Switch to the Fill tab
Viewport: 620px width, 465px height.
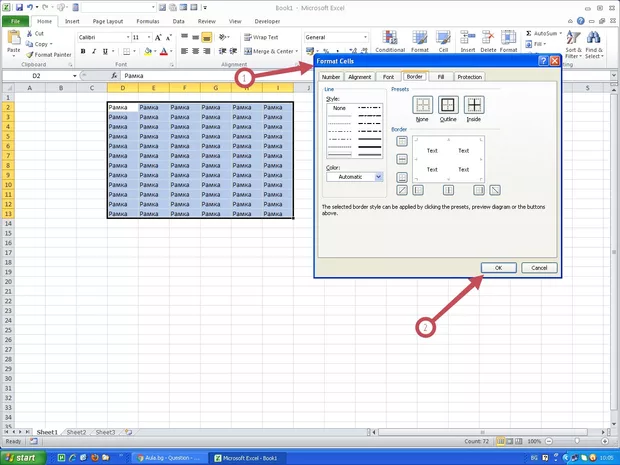click(x=441, y=77)
